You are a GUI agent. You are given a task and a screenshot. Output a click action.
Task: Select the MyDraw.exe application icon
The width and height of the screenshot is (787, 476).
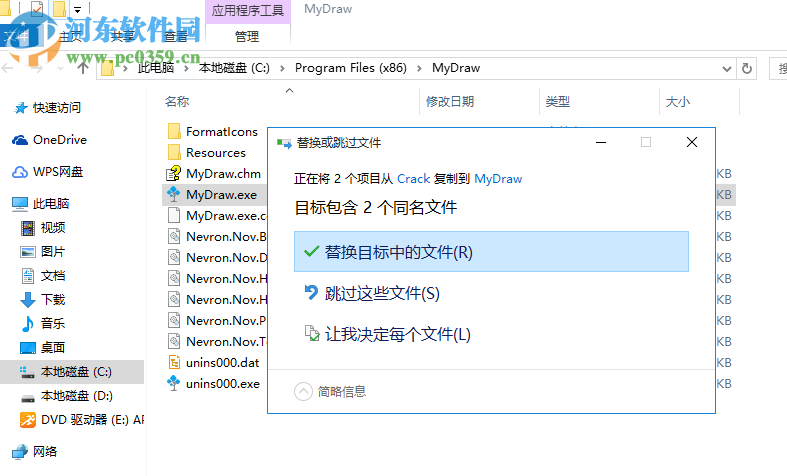(x=174, y=194)
